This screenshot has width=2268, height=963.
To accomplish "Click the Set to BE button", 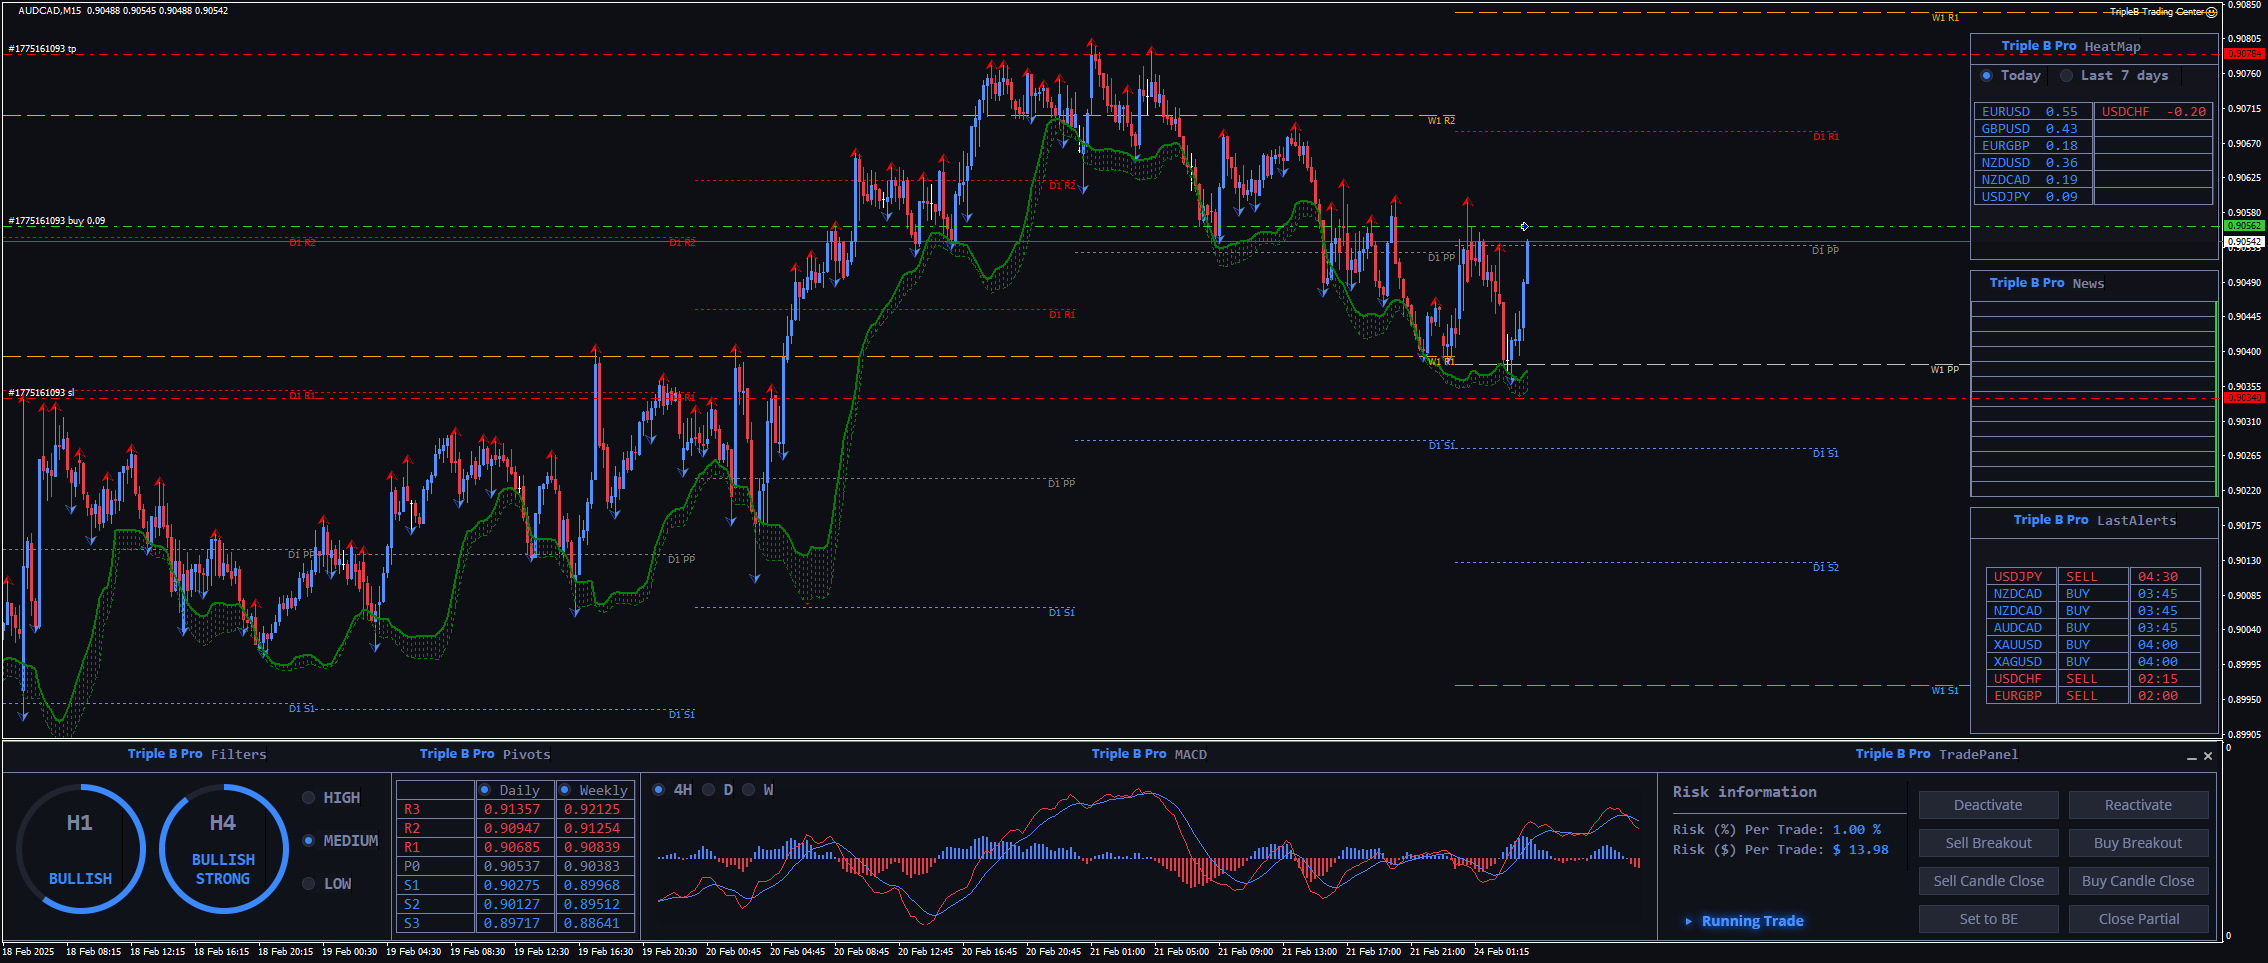I will pyautogui.click(x=1988, y=919).
